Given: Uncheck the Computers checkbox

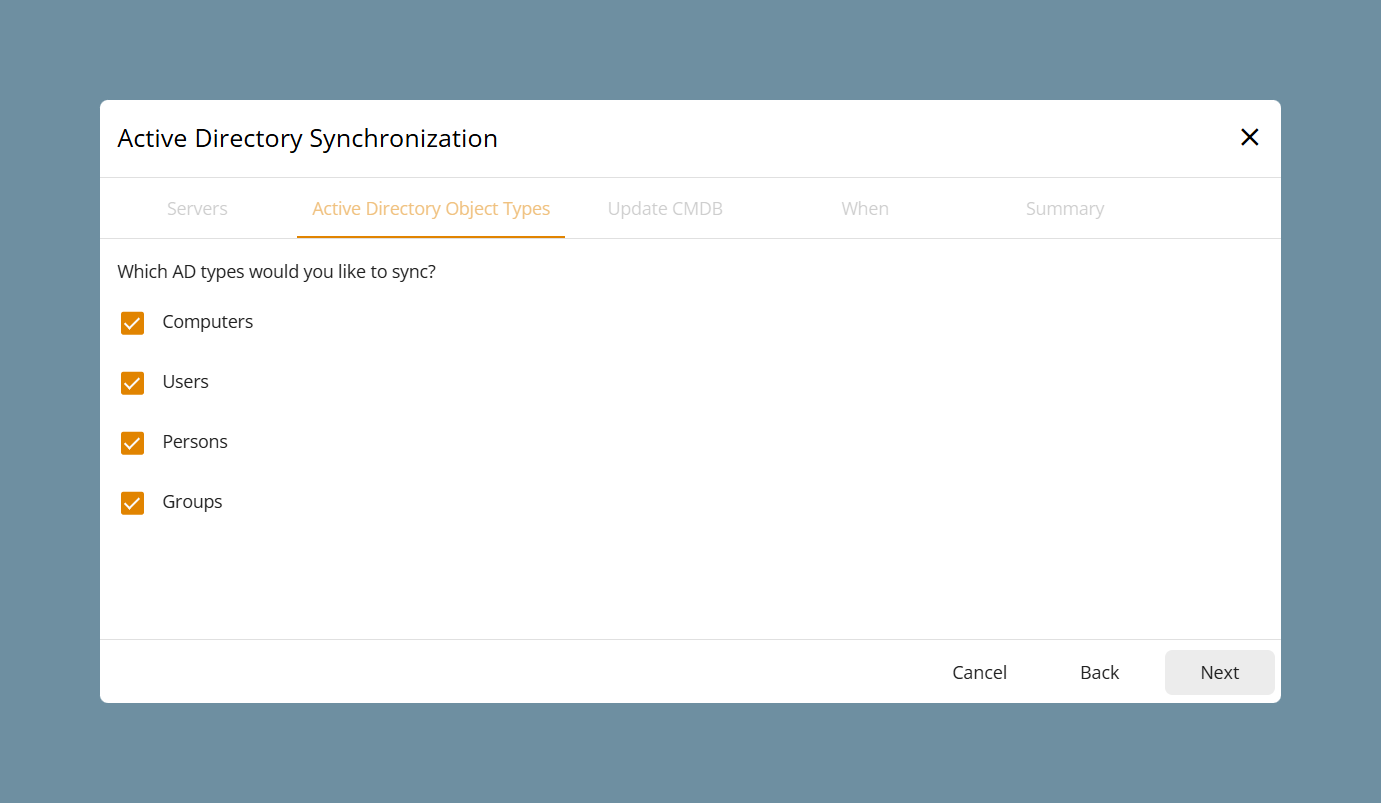Looking at the screenshot, I should (x=132, y=323).
